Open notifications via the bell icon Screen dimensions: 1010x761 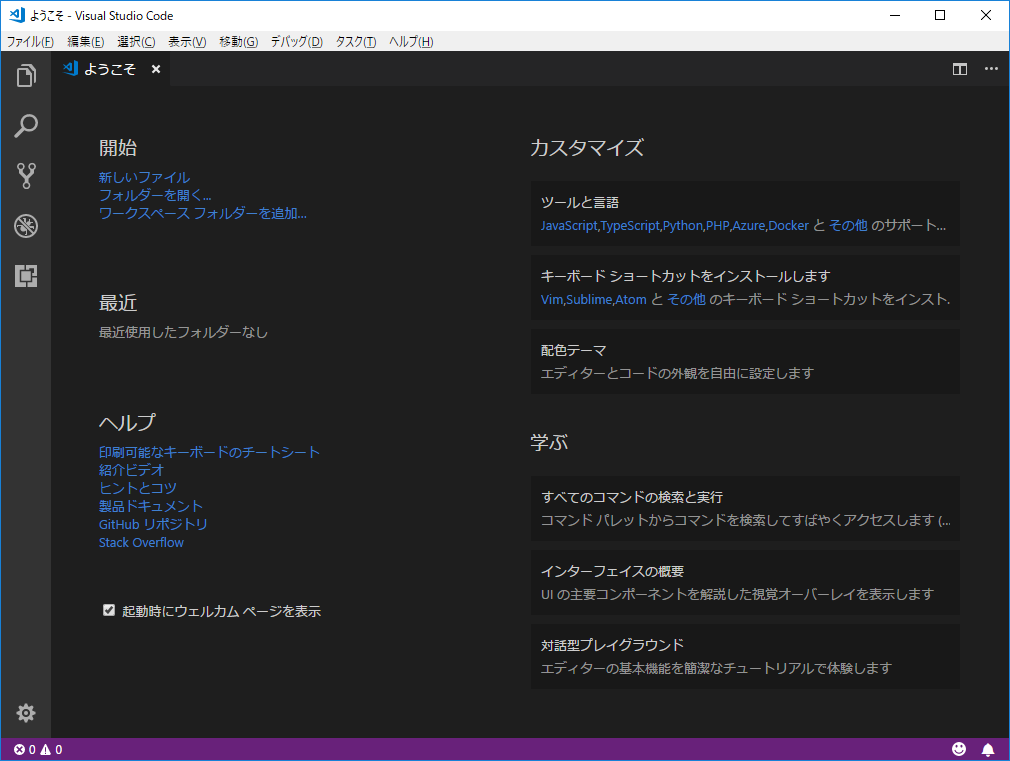988,748
